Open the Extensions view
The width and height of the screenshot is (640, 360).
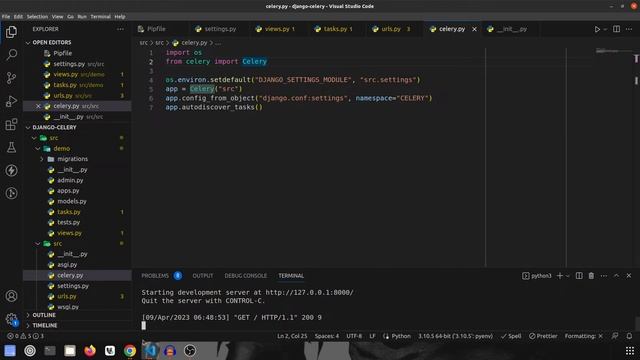coord(11,124)
